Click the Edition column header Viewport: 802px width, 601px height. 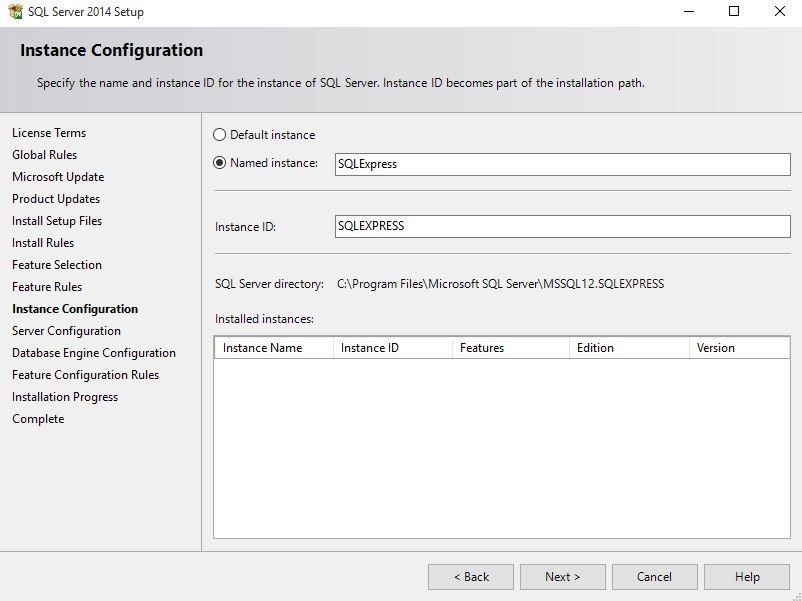pos(630,348)
